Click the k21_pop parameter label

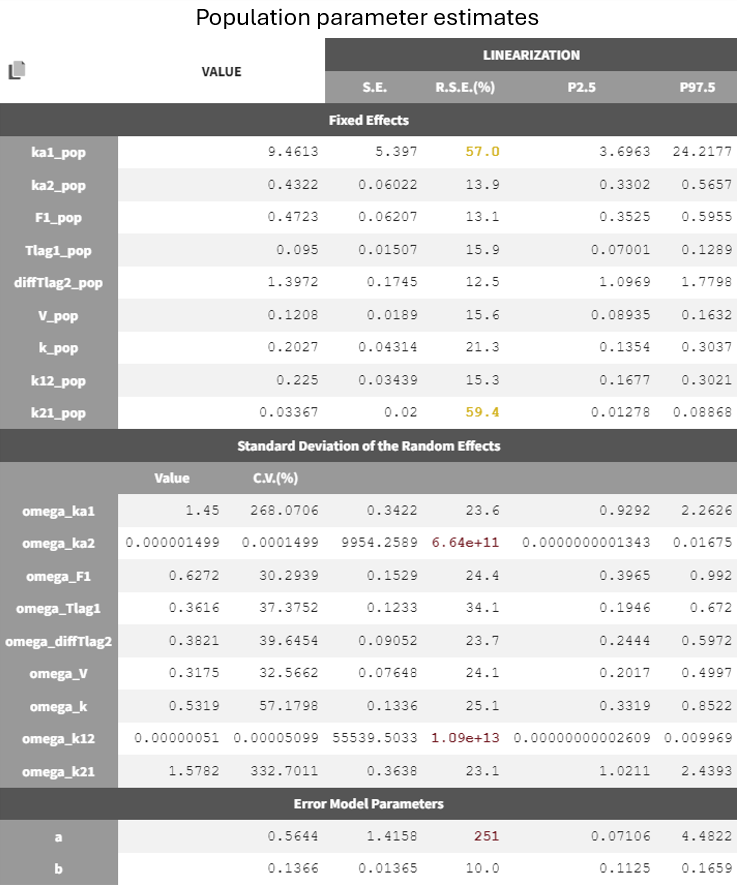[x=58, y=413]
